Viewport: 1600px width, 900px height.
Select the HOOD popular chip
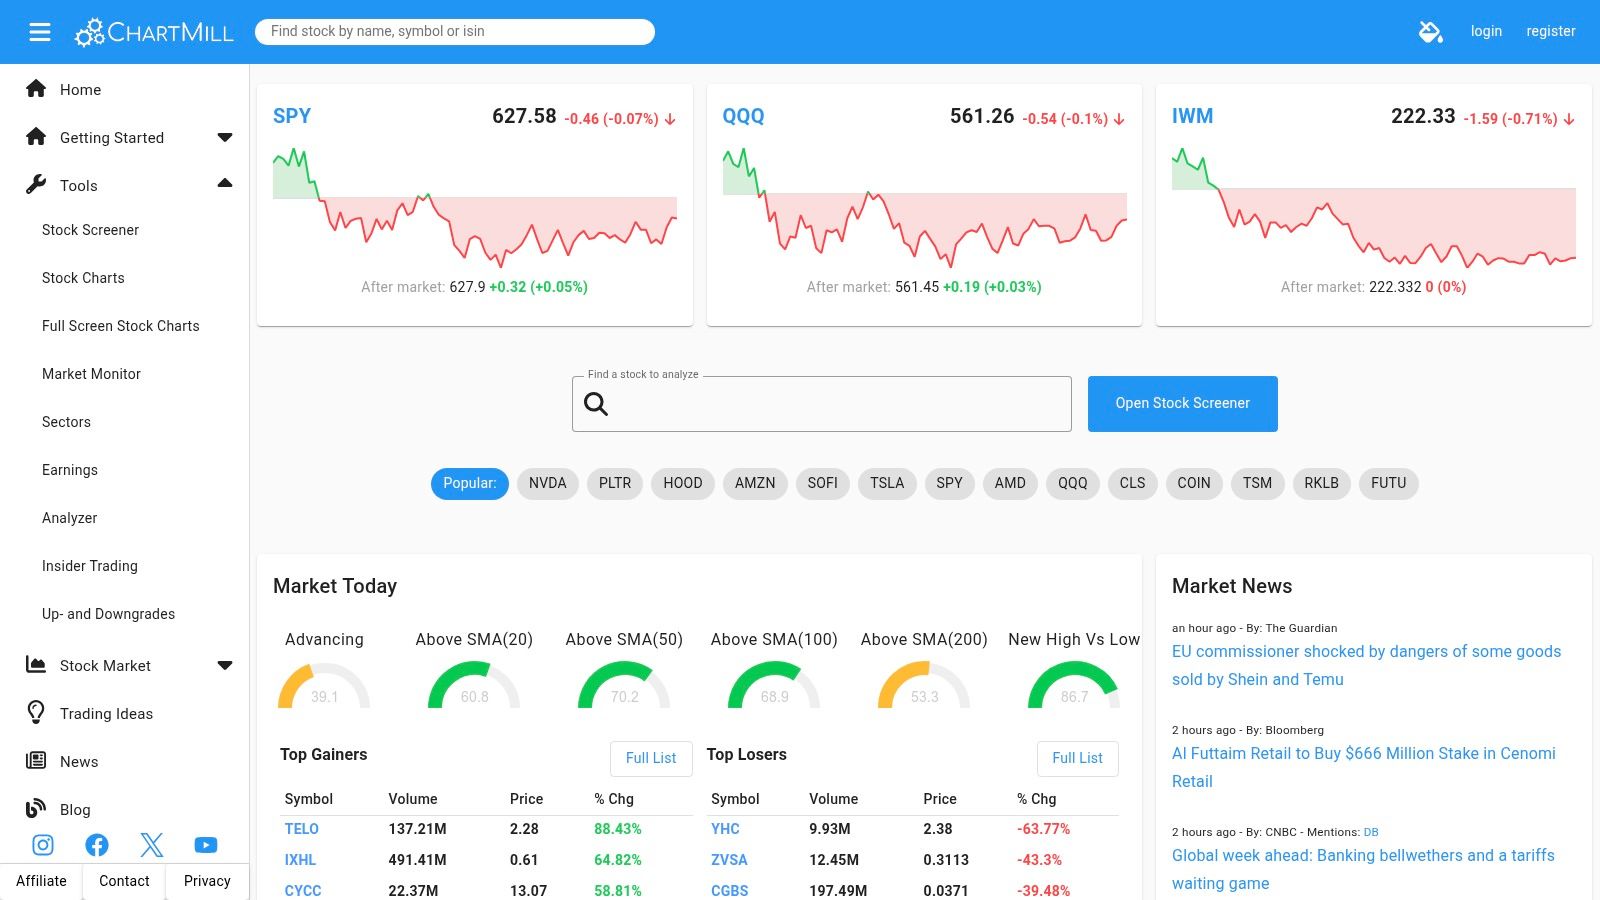tap(683, 483)
